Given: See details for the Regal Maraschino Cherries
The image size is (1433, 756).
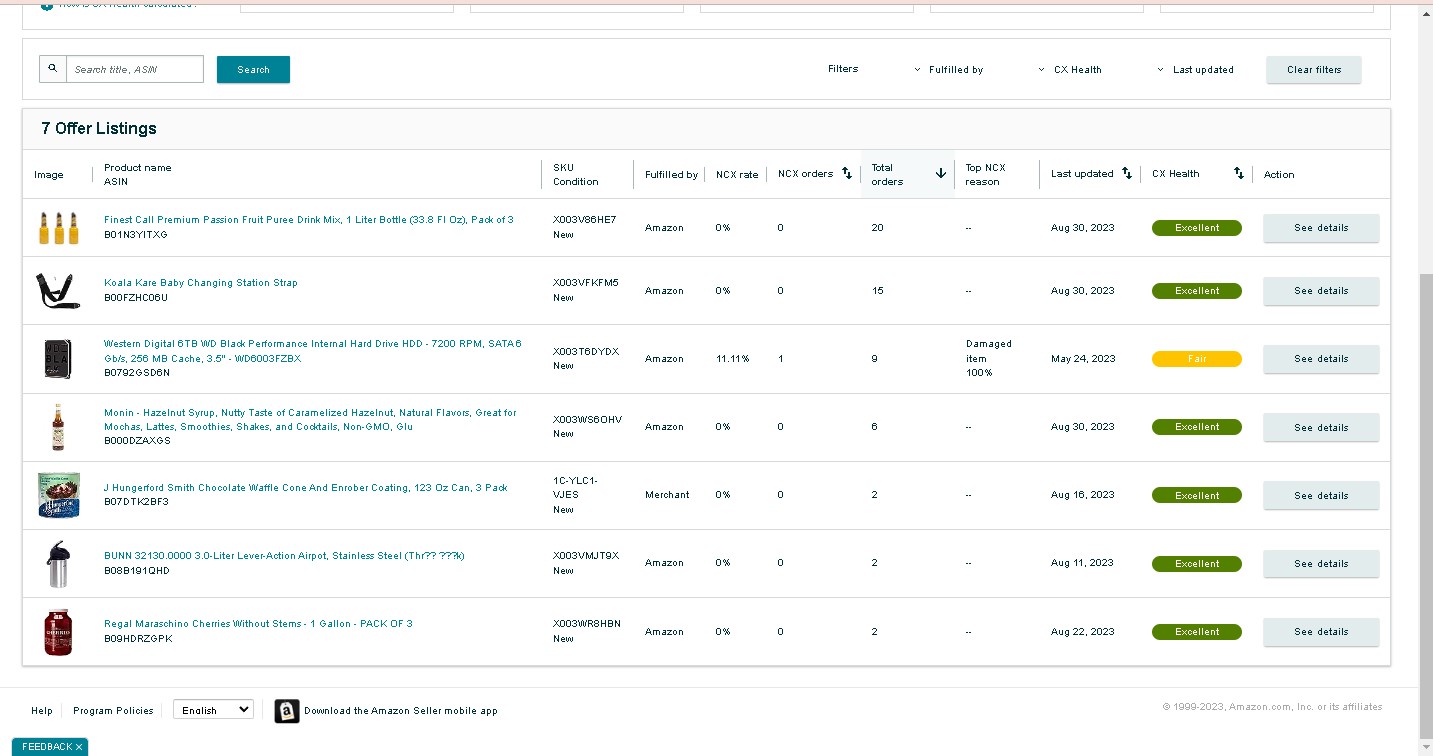Looking at the screenshot, I should [1321, 632].
